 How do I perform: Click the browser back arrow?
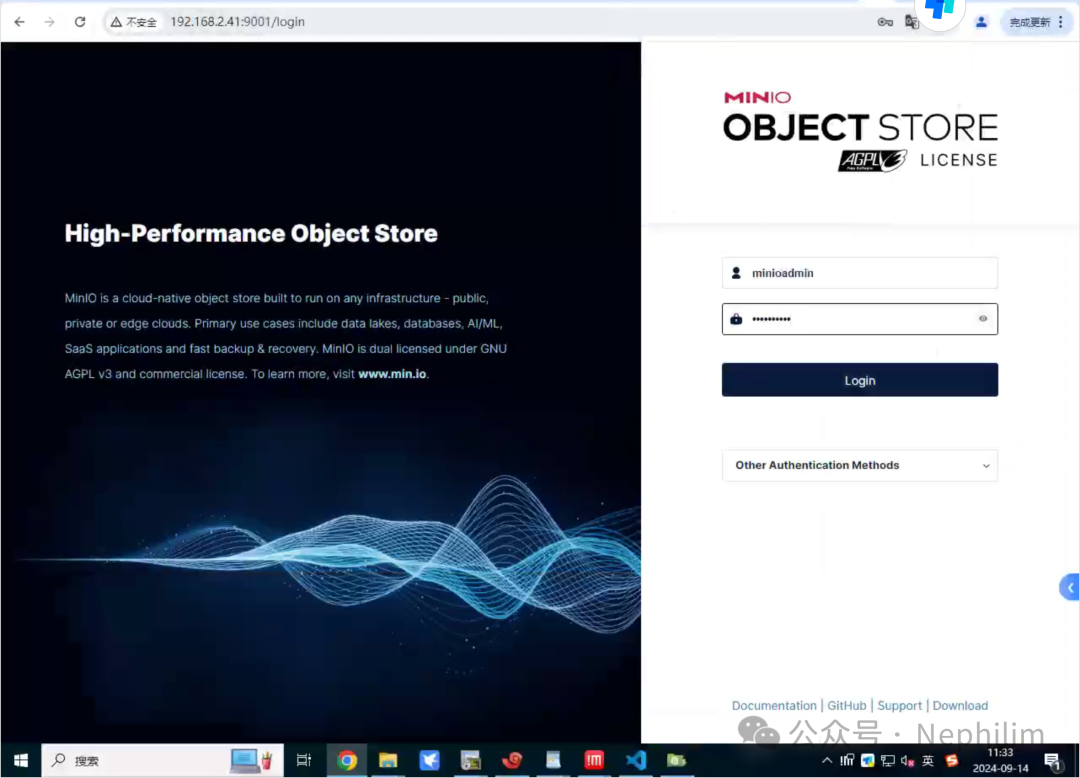pos(19,22)
